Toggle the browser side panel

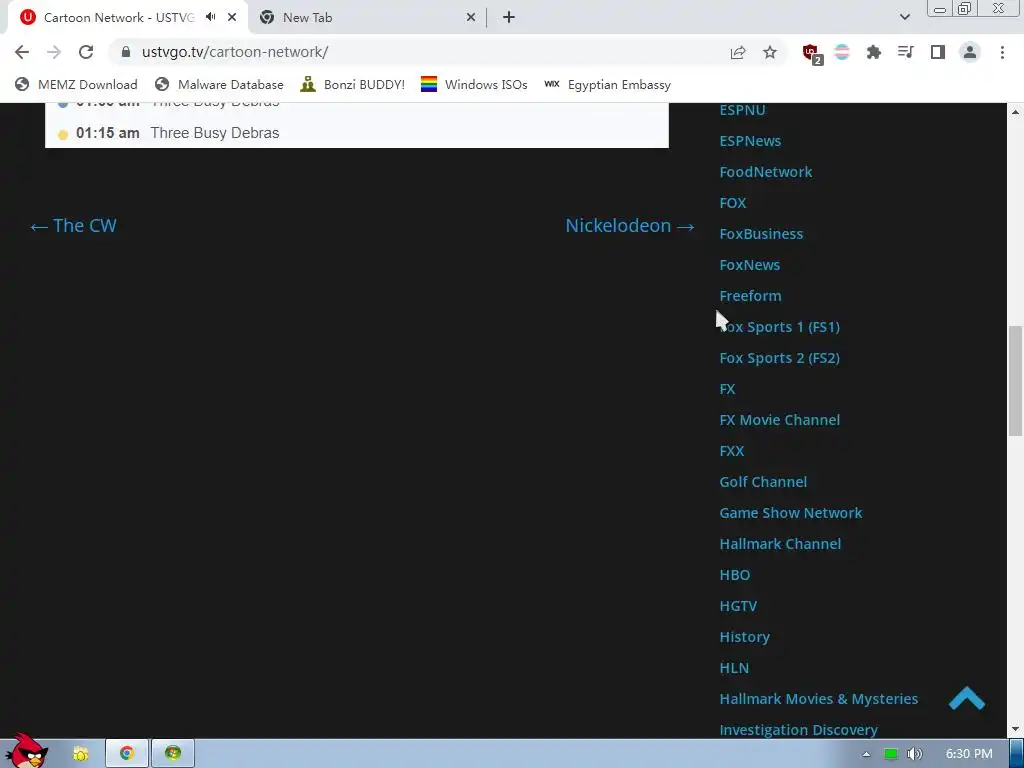[938, 52]
